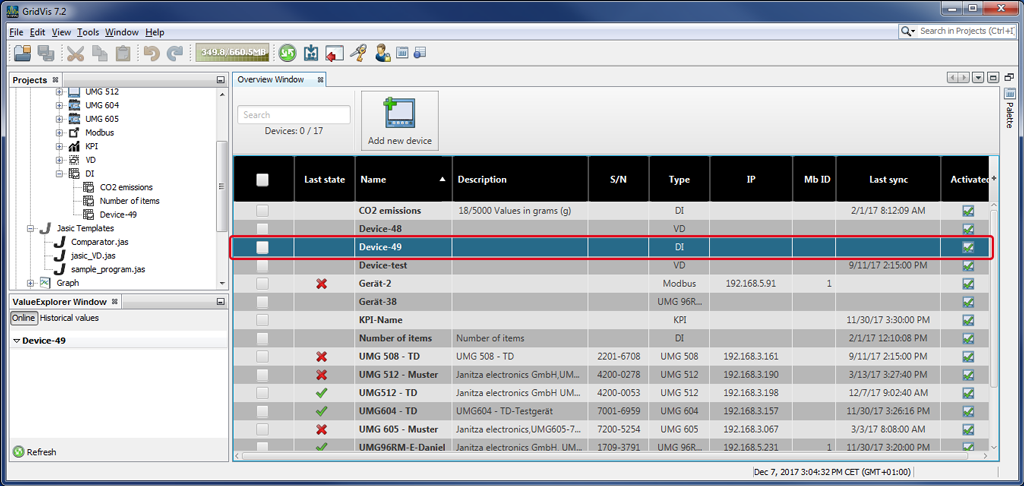Check the row checkbox for CO2 emissions
The image size is (1024, 486).
click(x=263, y=211)
